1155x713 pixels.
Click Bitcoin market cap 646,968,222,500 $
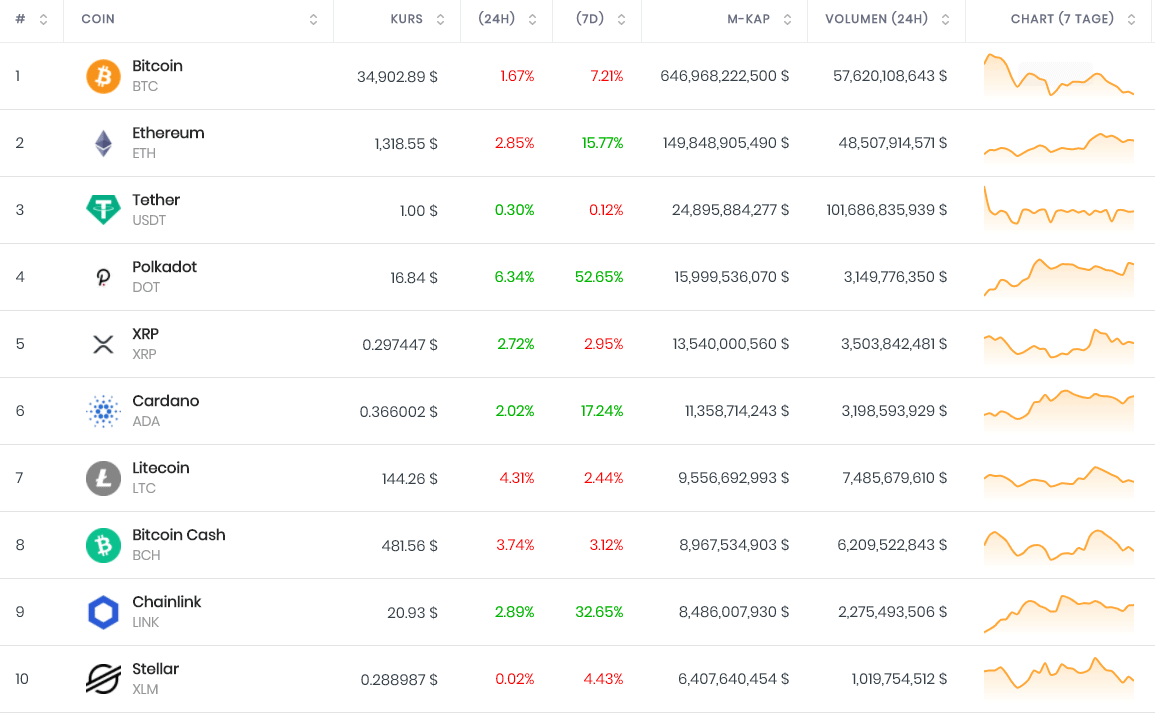(x=725, y=76)
